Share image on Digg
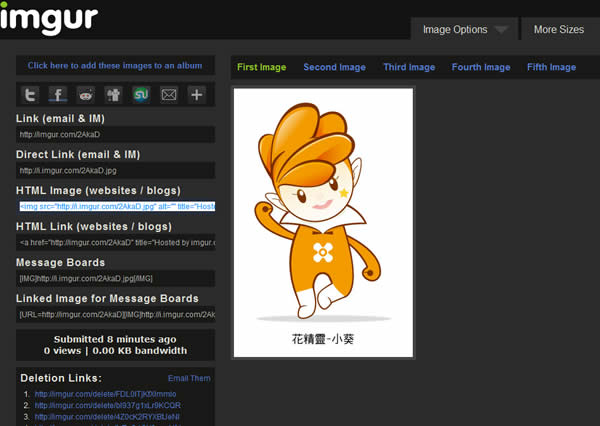This screenshot has width=600, height=426. [114, 95]
